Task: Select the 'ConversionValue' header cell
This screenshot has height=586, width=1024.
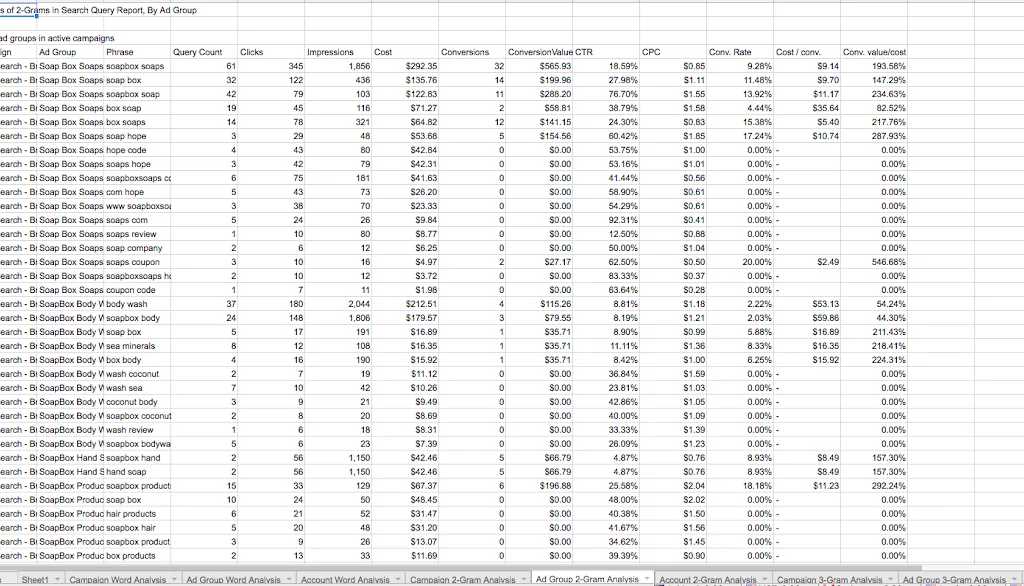Action: (539, 52)
